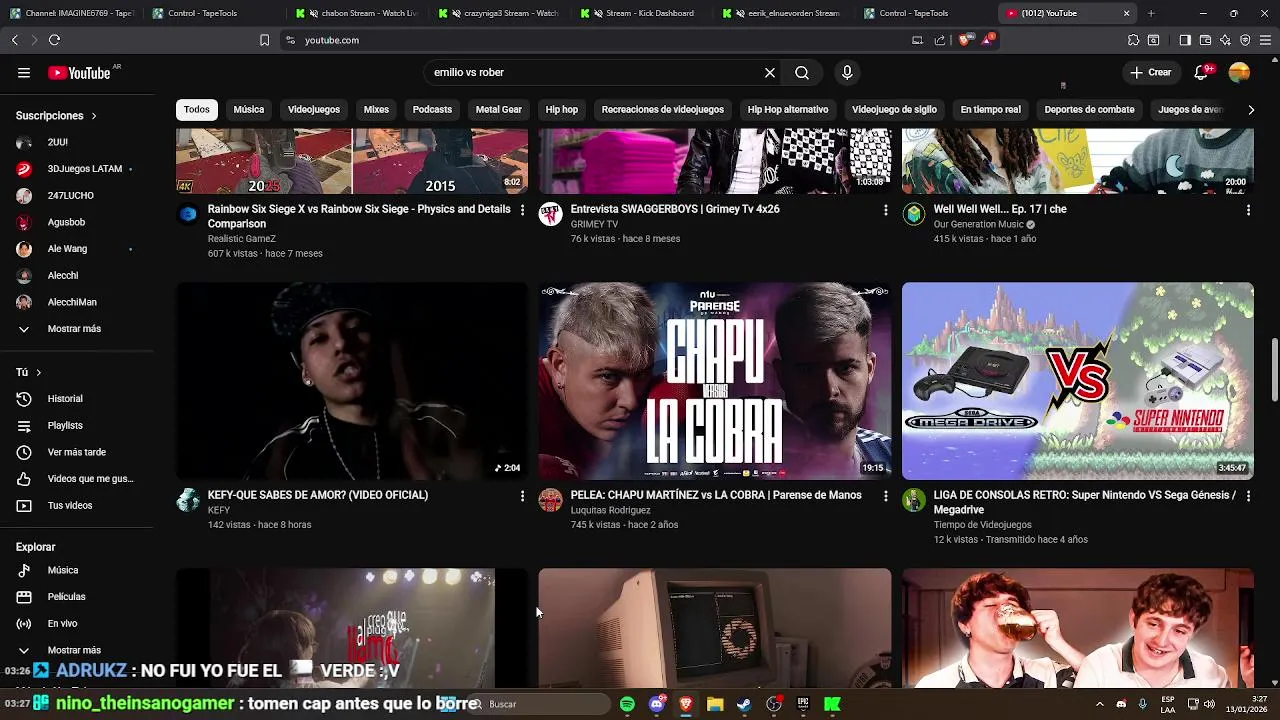Image resolution: width=1280 pixels, height=720 pixels.
Task: Go to YouTube home via logo
Action: tap(79, 73)
